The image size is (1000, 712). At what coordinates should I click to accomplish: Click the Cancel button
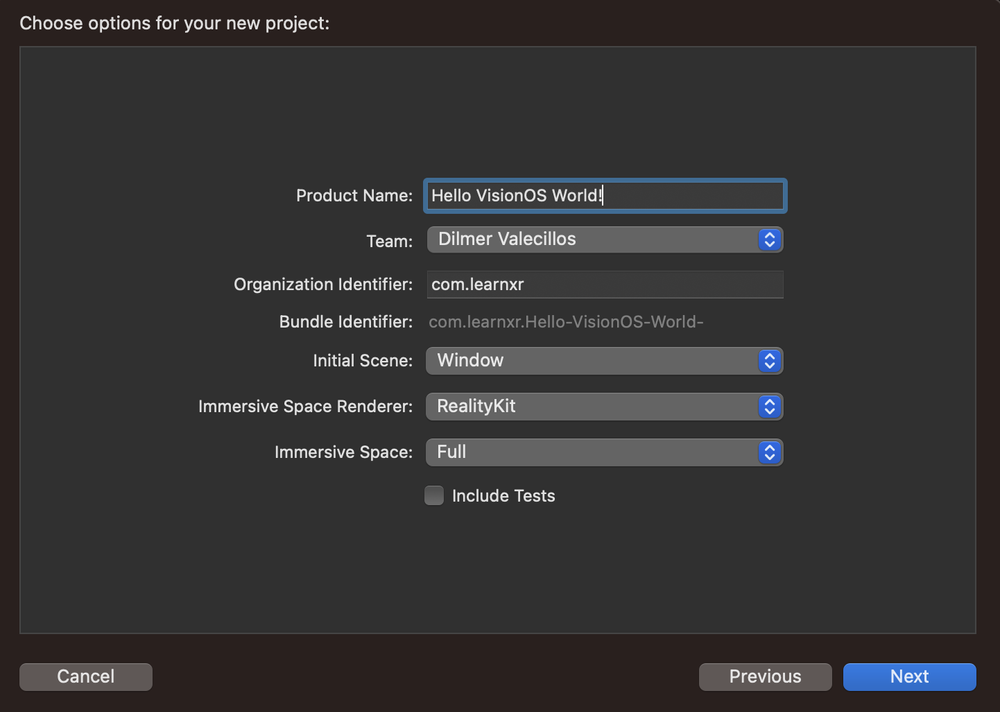pos(85,676)
